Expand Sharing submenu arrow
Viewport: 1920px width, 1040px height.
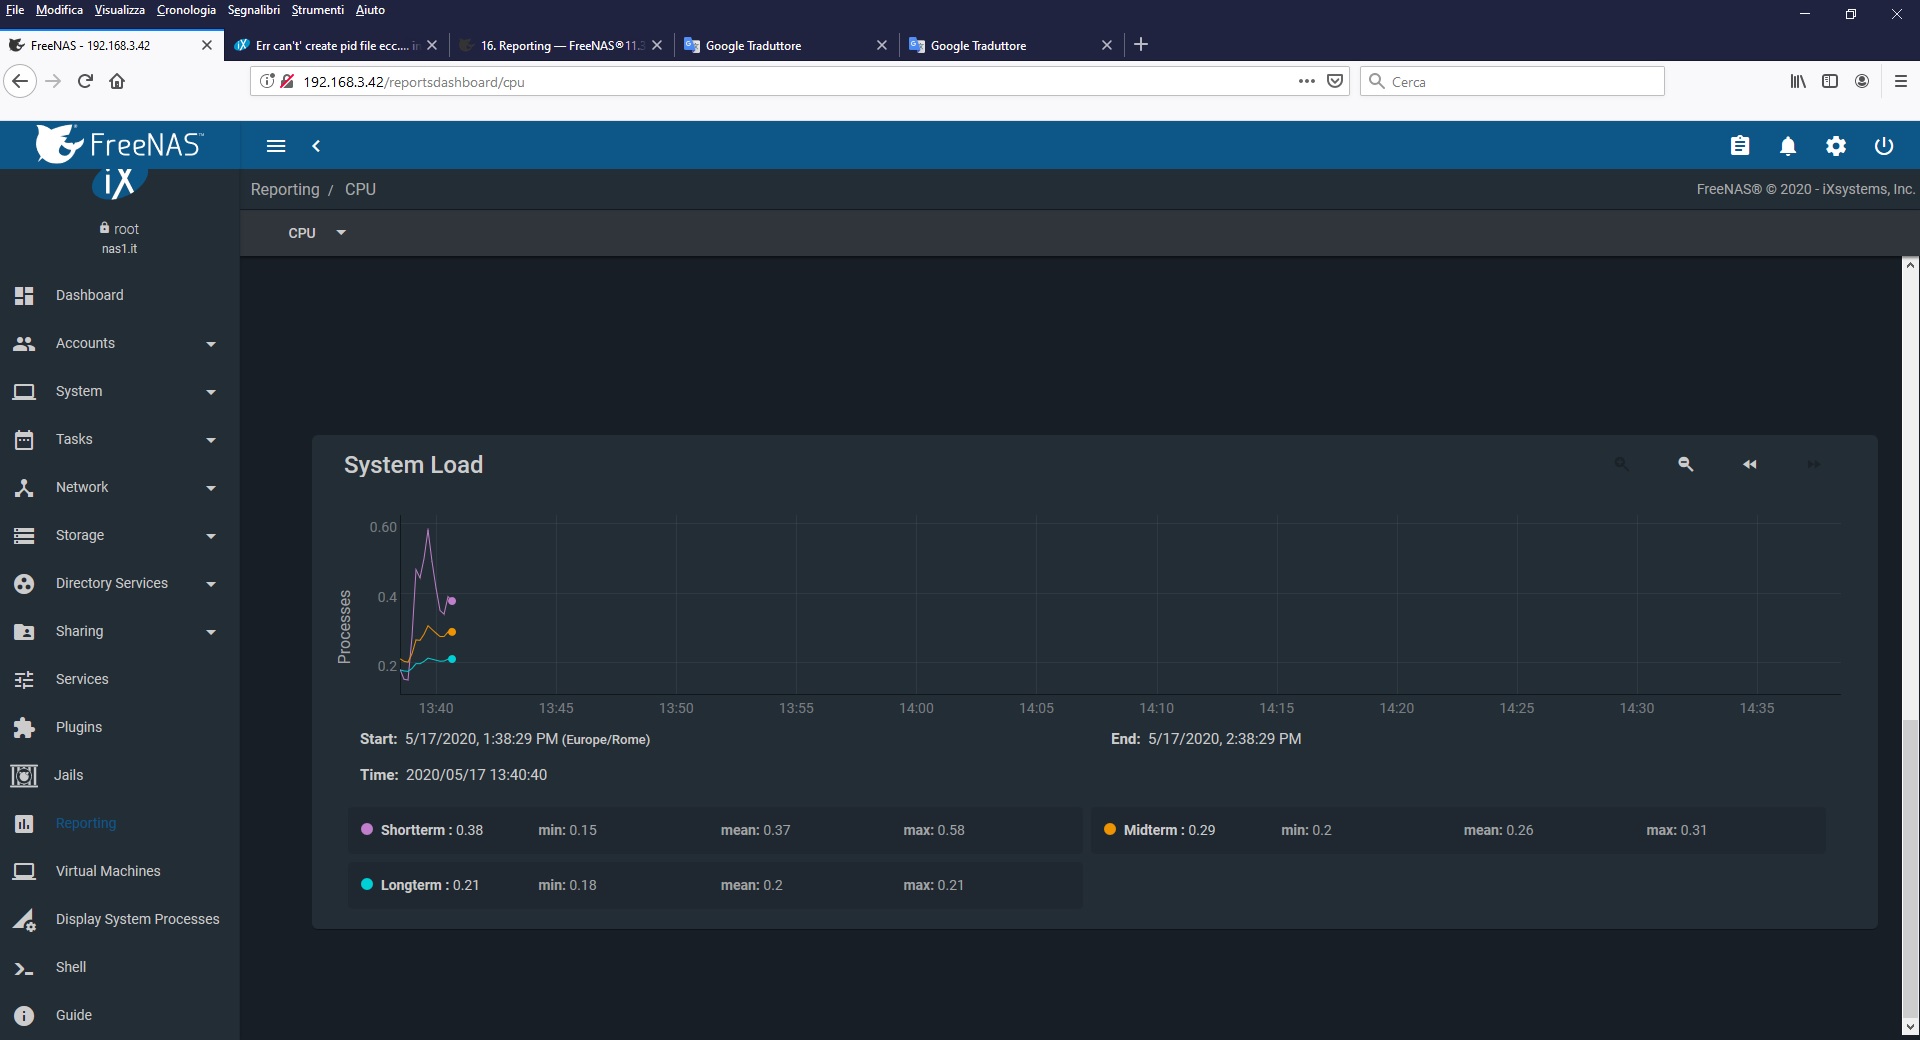(x=211, y=632)
